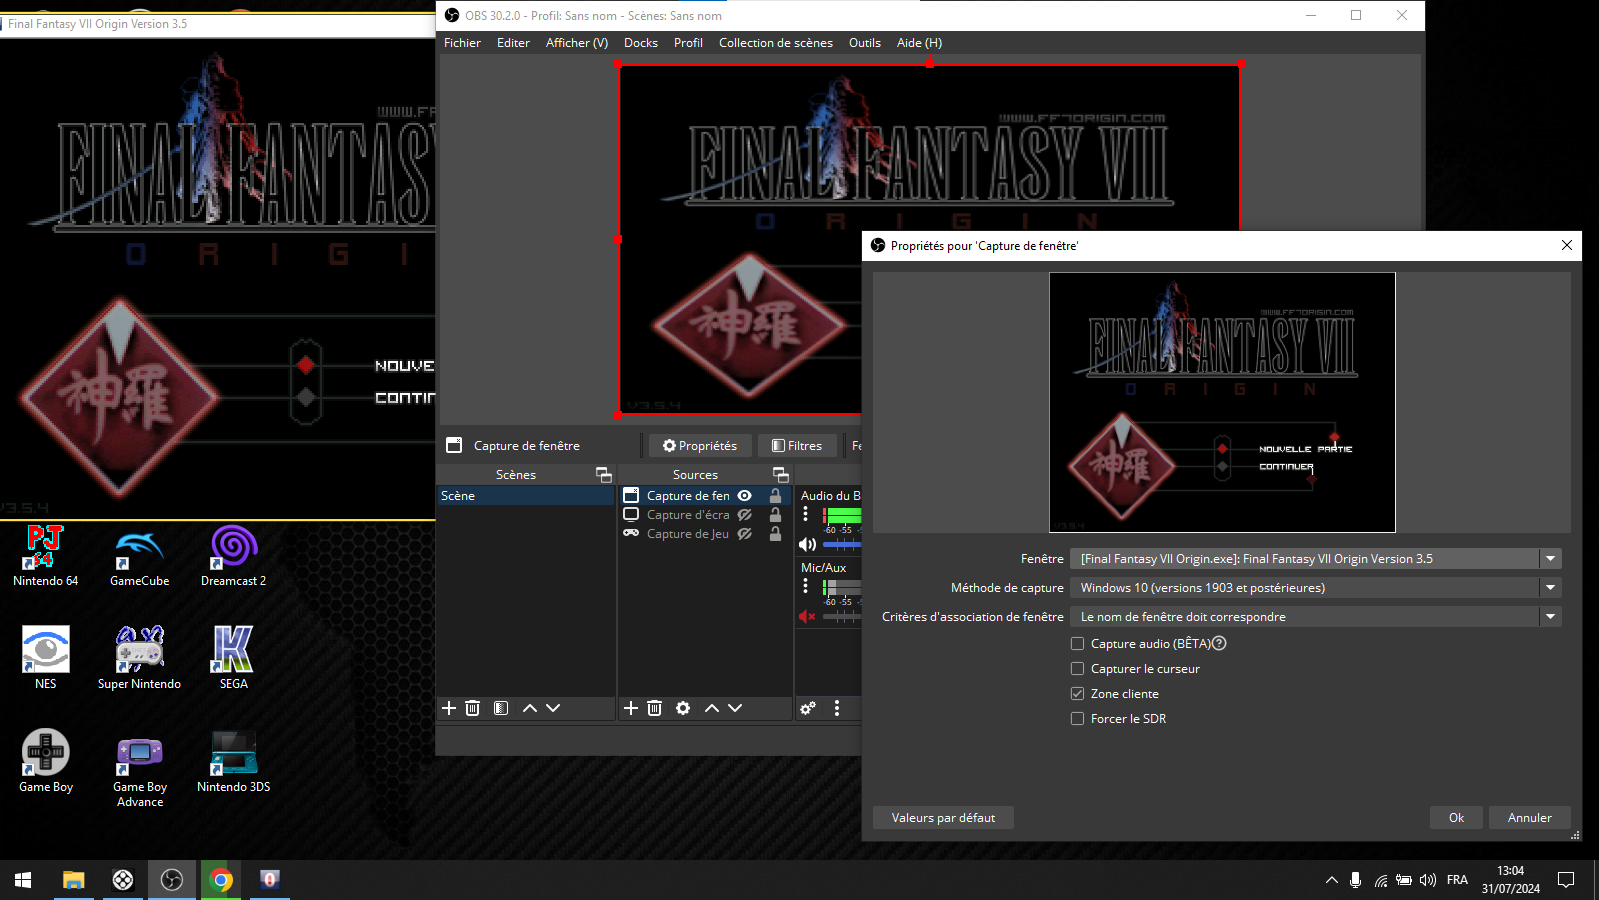Click Valeurs par défaut button
The width and height of the screenshot is (1599, 900).
pos(943,817)
